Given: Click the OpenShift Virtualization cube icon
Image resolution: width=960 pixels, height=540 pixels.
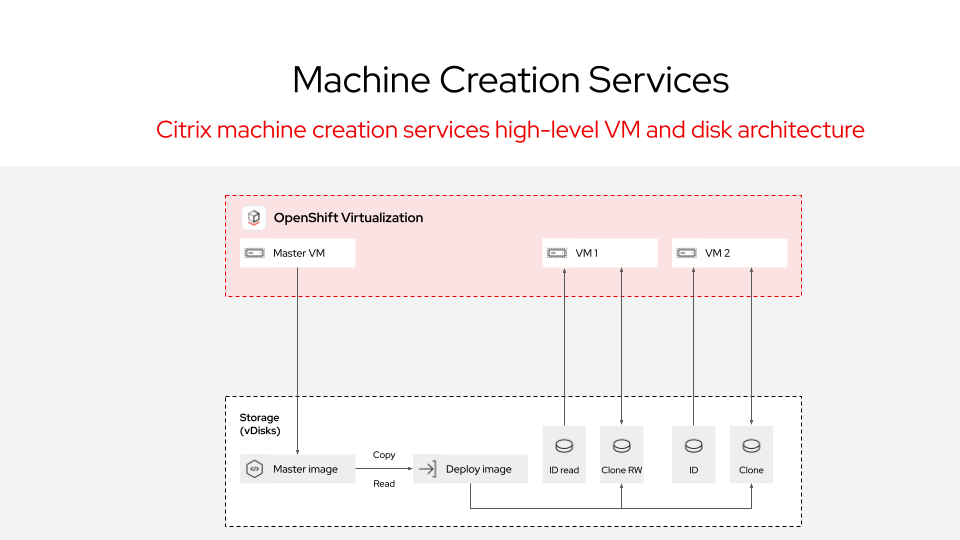Looking at the screenshot, I should 253,217.
